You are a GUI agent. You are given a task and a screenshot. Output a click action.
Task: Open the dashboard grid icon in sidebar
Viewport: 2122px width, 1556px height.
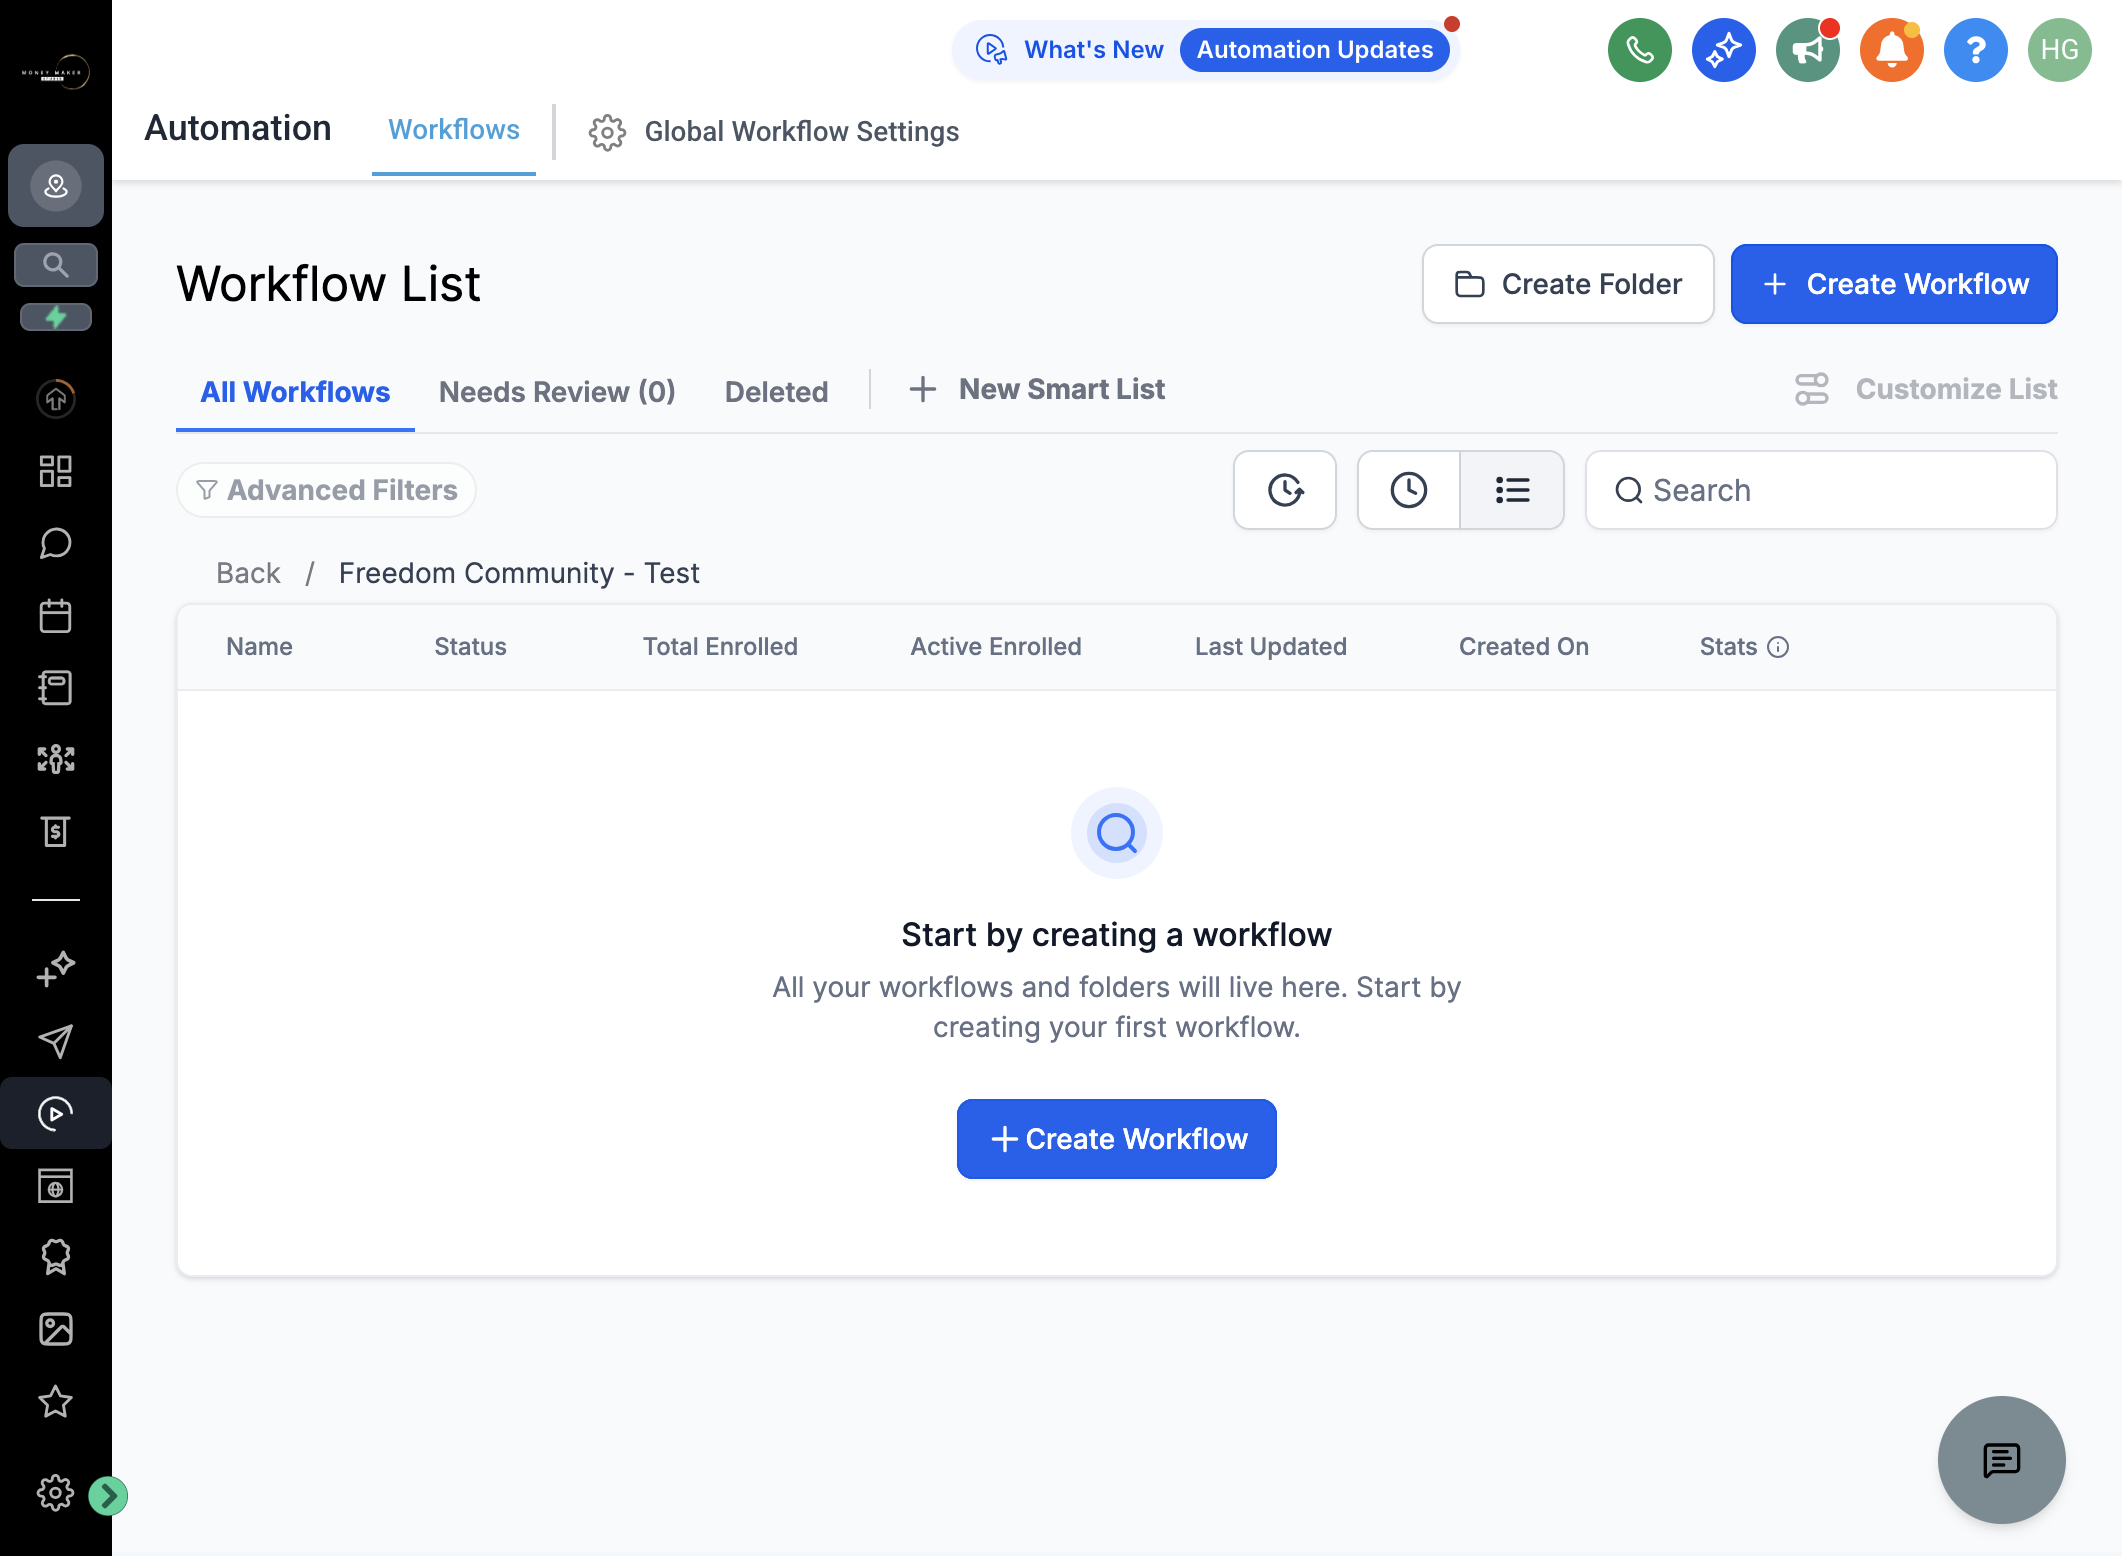[x=56, y=471]
